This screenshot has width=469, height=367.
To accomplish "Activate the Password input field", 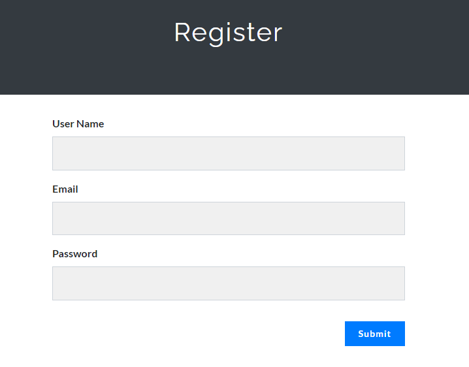I will pos(228,283).
